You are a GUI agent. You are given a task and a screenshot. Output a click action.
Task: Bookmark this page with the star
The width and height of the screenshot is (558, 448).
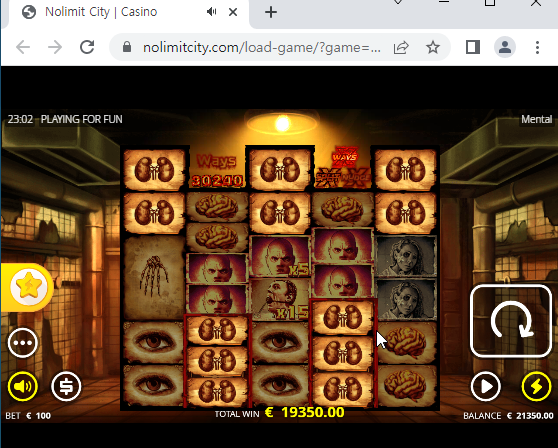[433, 47]
